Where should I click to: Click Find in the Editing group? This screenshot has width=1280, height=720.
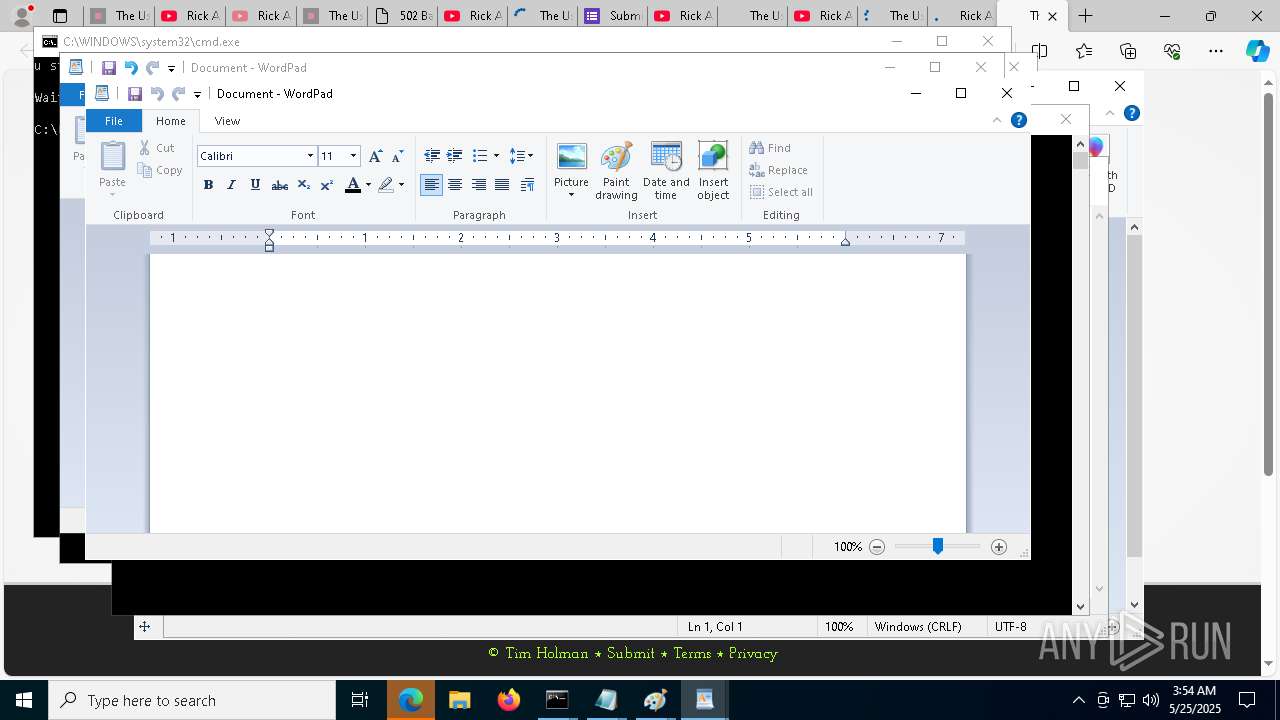[x=770, y=148]
